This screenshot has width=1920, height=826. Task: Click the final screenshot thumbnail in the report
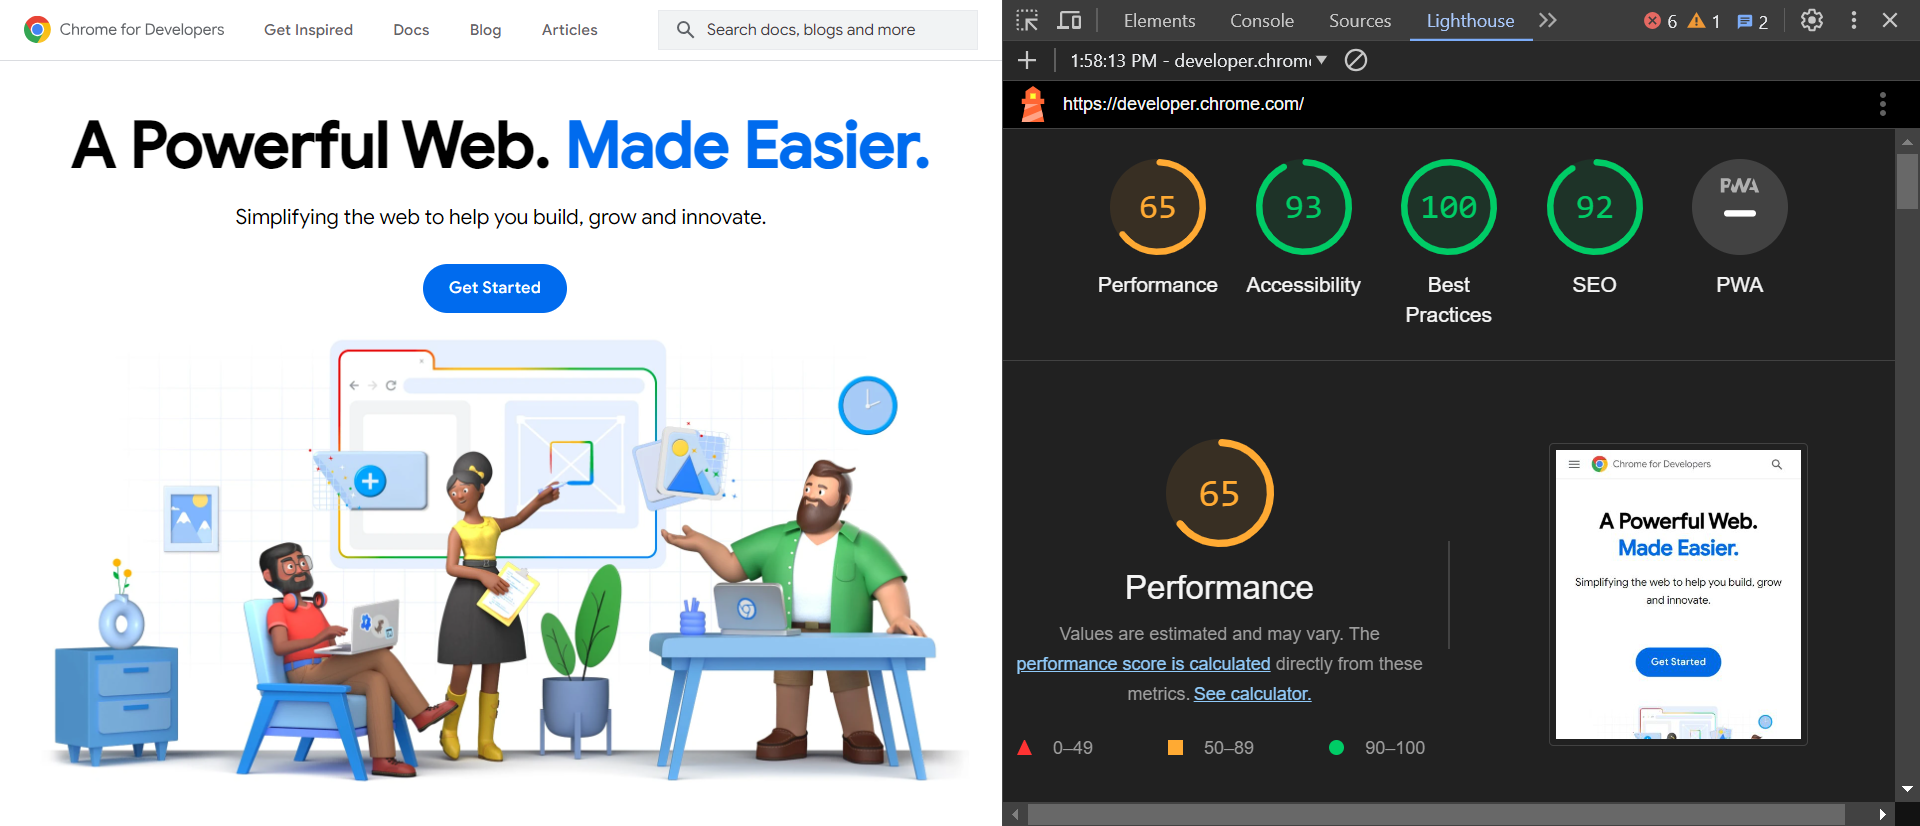[x=1678, y=594]
